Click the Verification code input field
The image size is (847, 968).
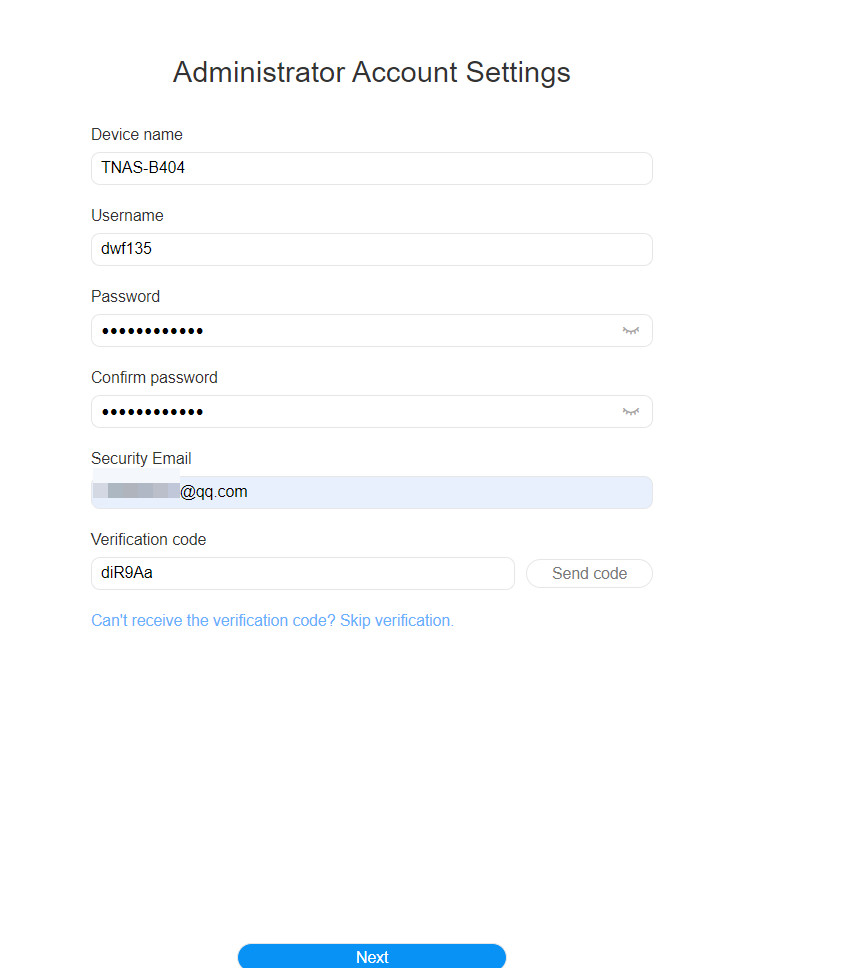click(x=302, y=574)
